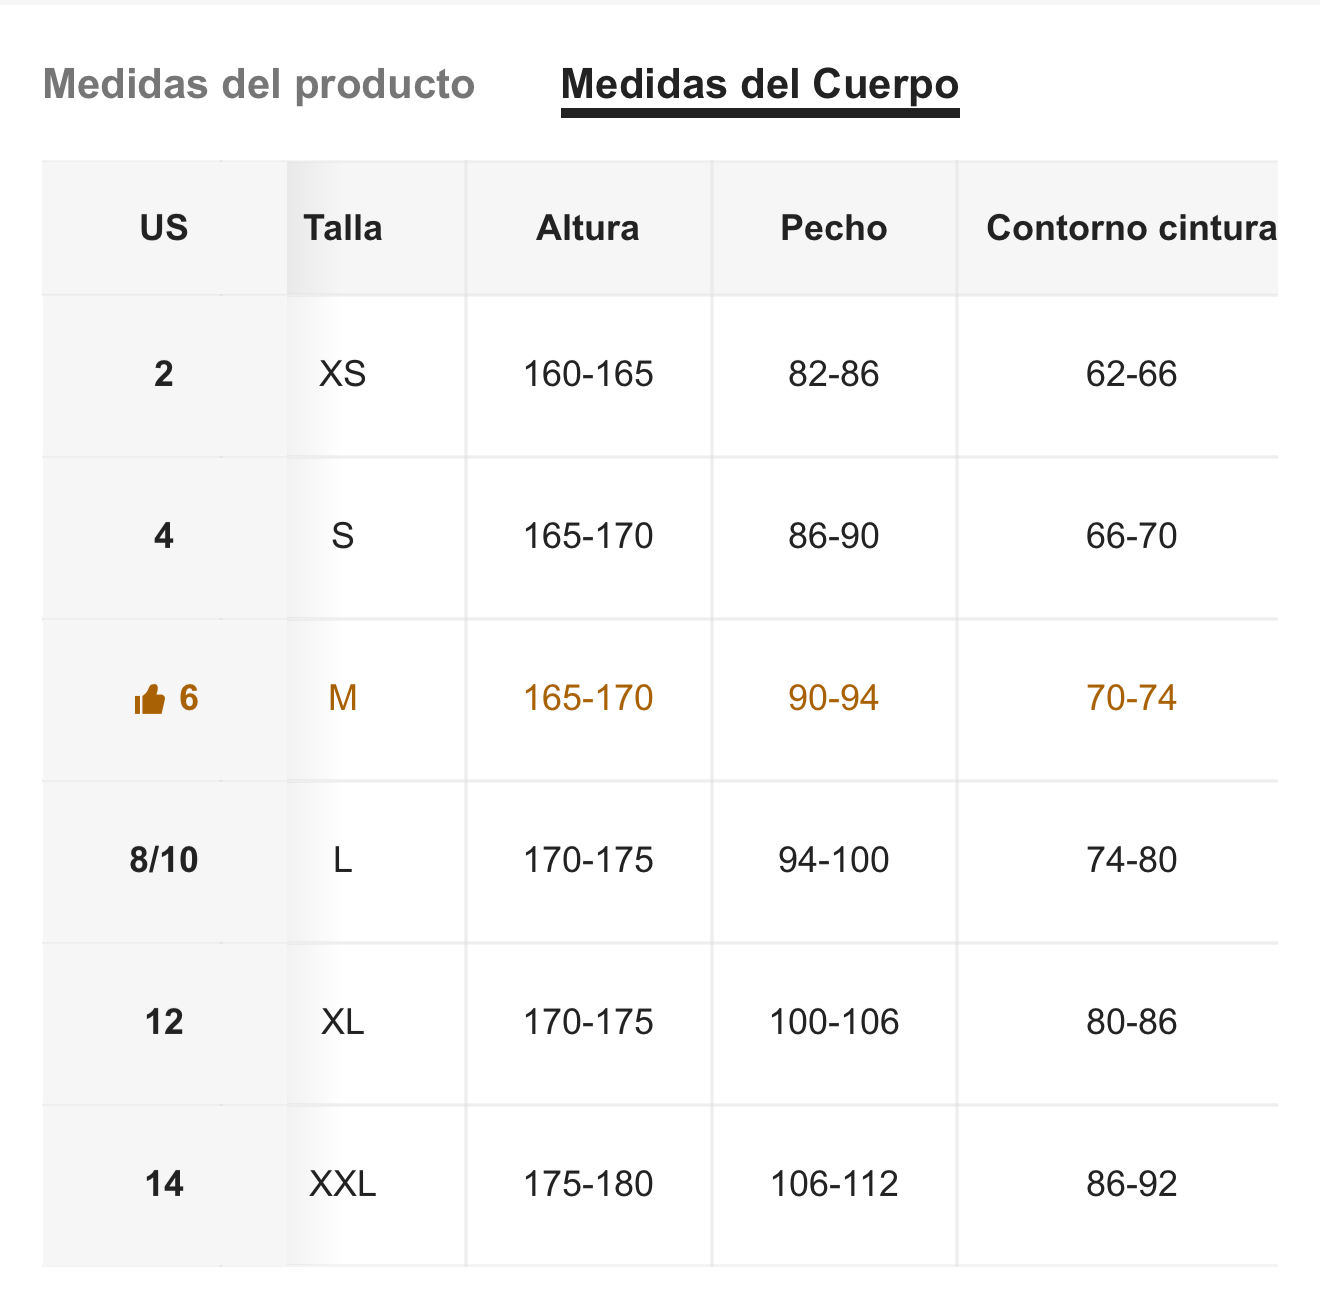Switch to Medidas del producto tab
The width and height of the screenshot is (1320, 1296).
pos(259,84)
